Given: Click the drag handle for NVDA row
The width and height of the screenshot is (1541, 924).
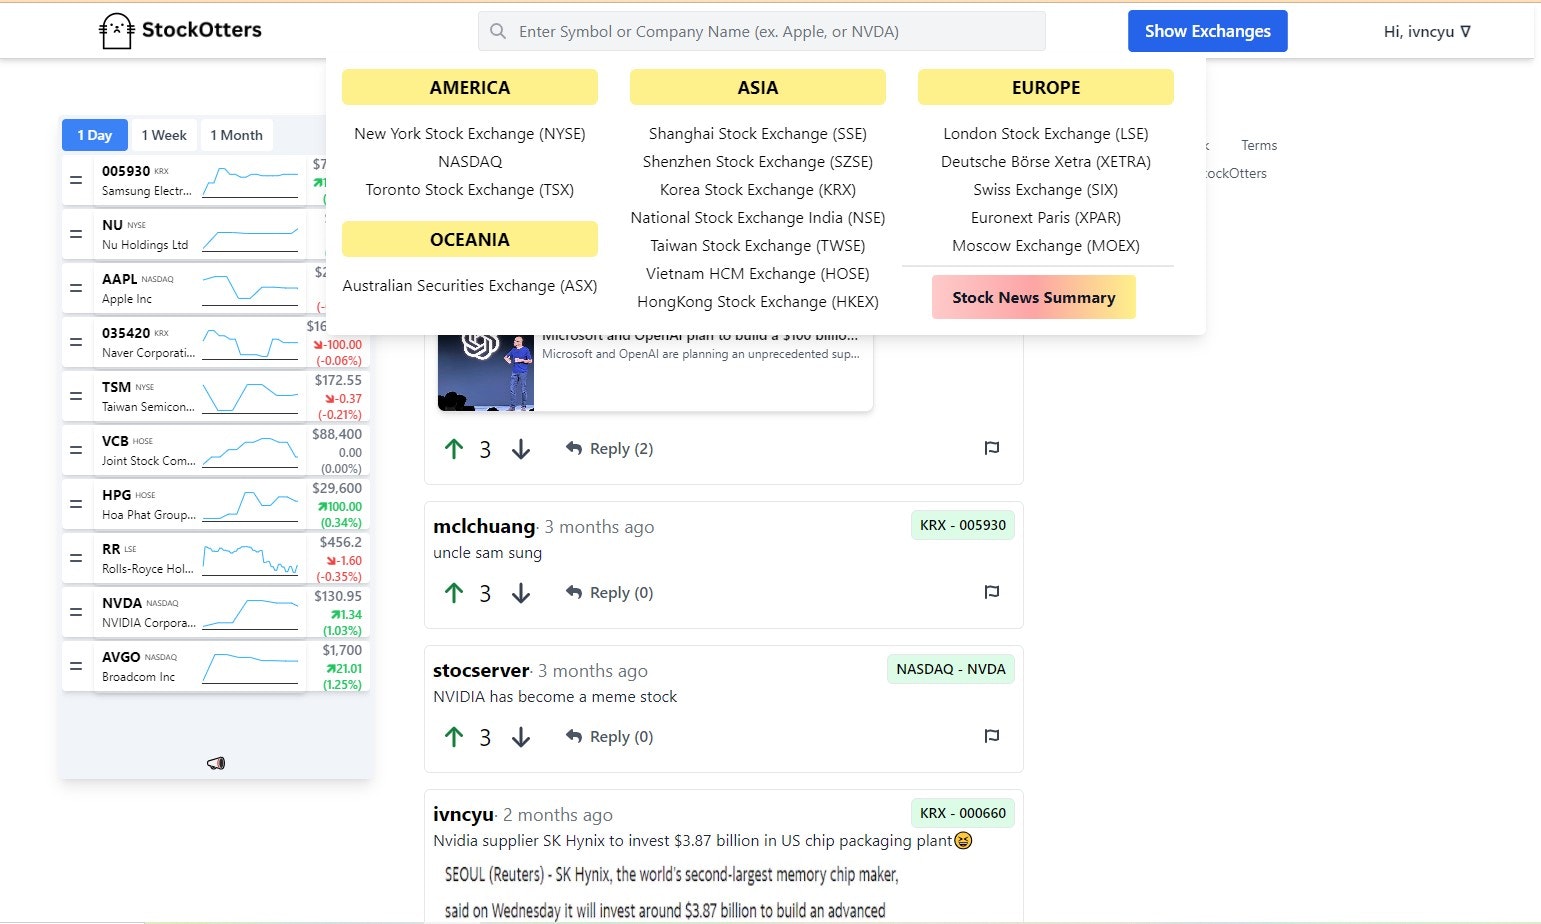Looking at the screenshot, I should pos(76,613).
